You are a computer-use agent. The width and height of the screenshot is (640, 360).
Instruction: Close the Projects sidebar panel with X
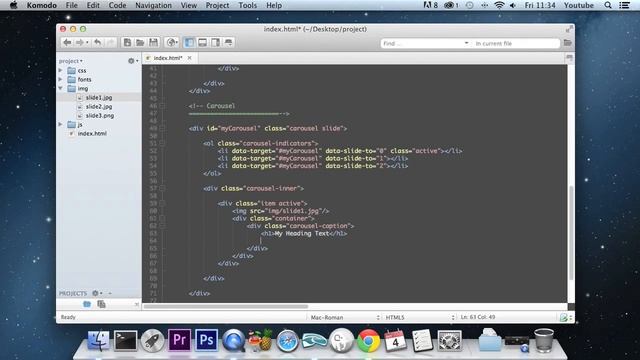click(x=136, y=304)
